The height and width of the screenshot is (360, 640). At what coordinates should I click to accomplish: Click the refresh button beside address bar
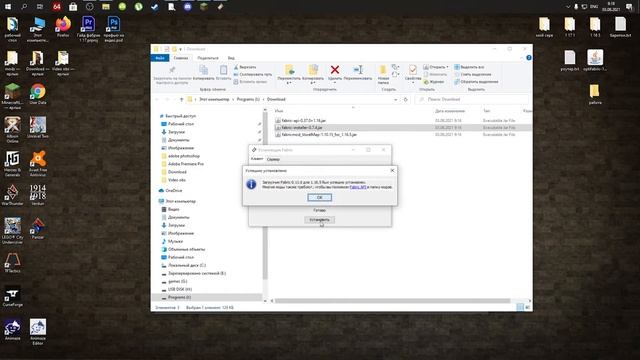(x=405, y=99)
